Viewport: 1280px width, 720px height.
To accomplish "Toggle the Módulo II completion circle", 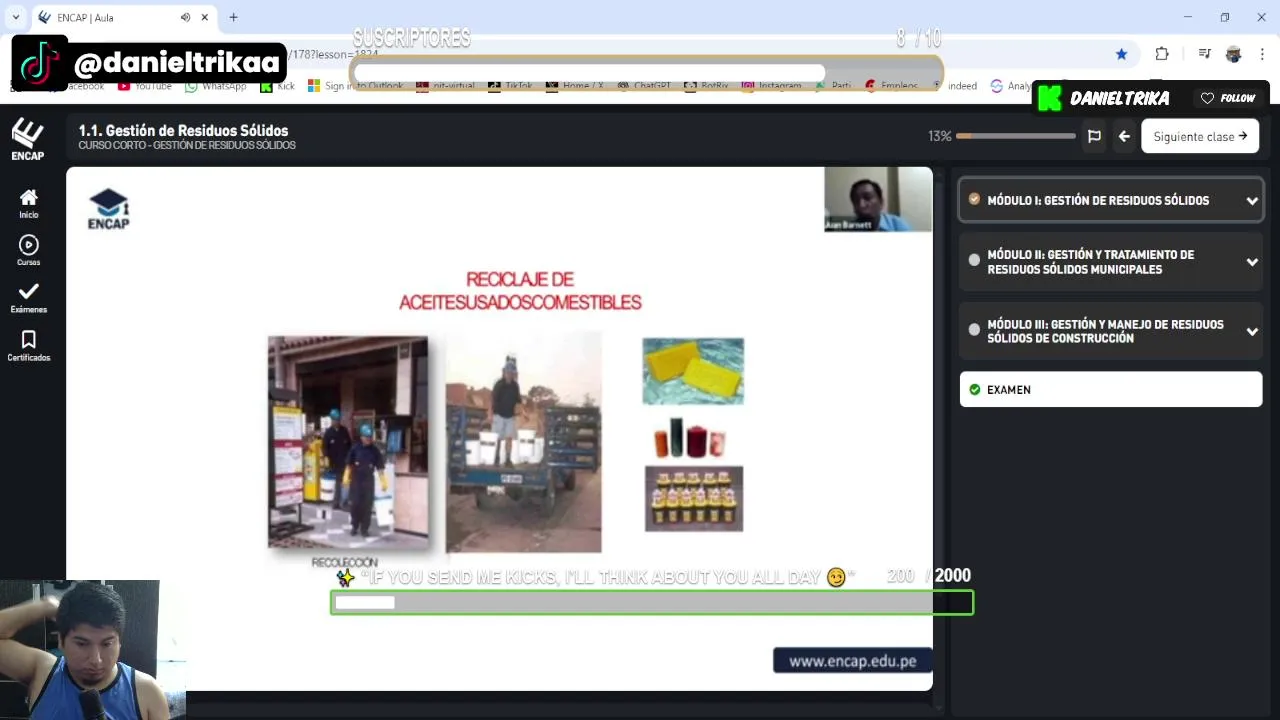I will point(974,260).
